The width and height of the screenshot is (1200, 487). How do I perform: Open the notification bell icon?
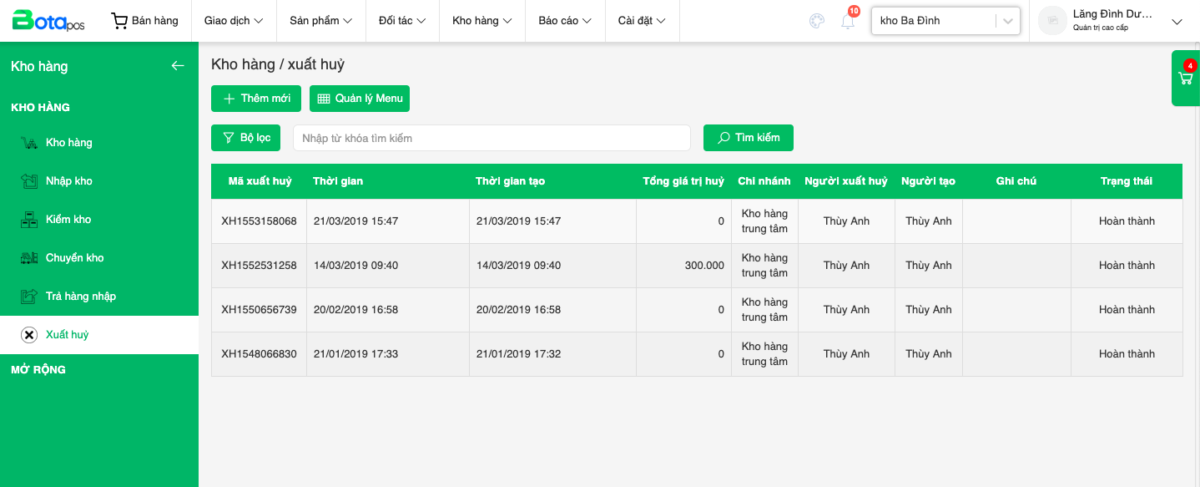click(x=848, y=21)
